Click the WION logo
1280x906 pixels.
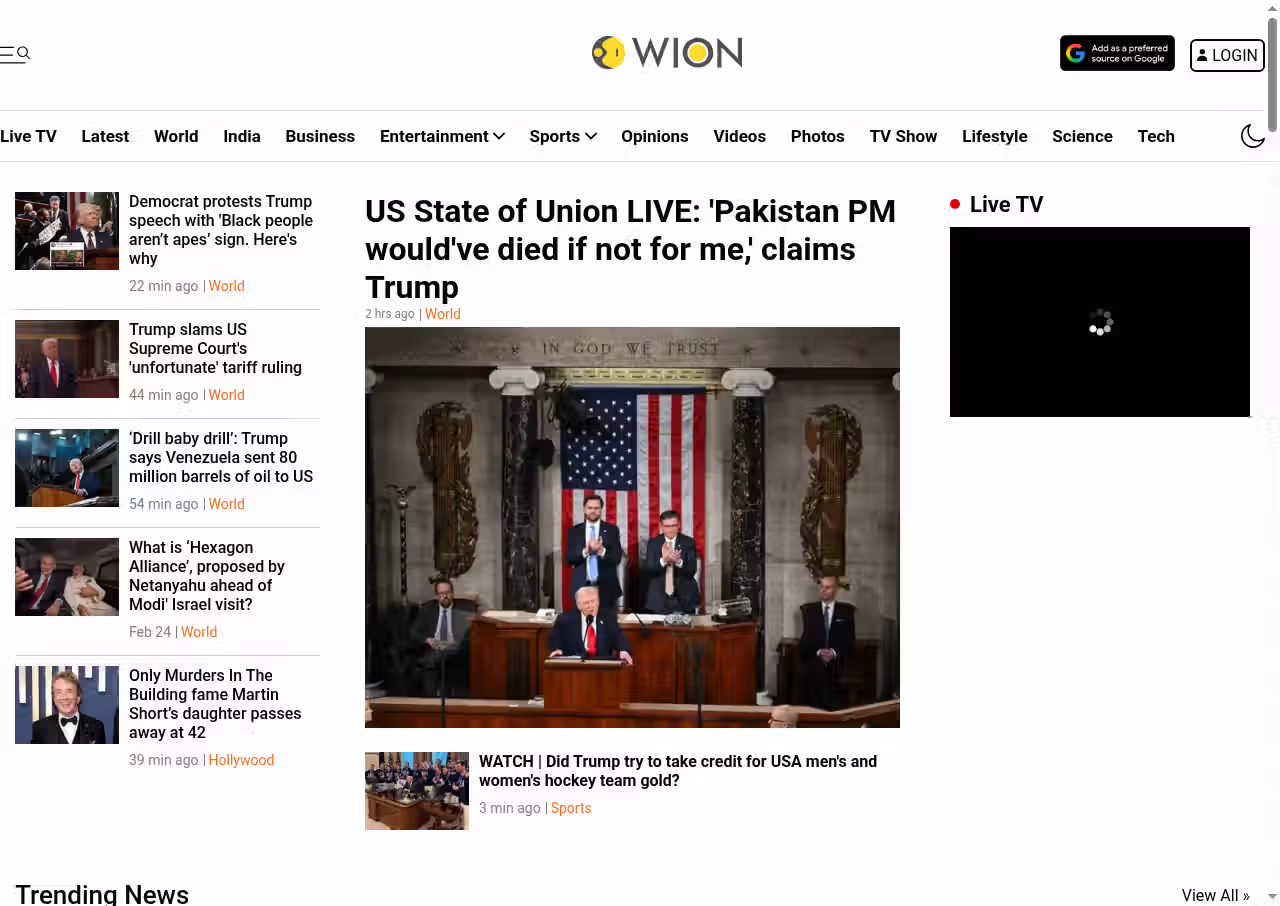[667, 53]
